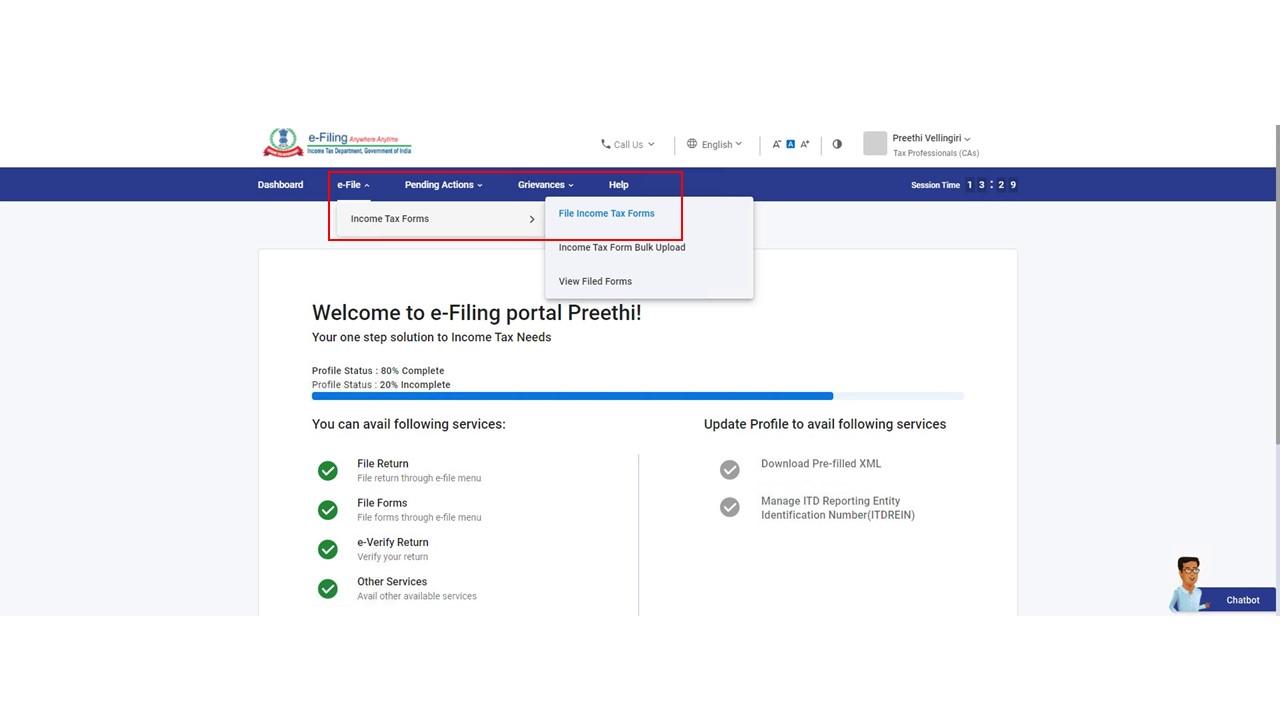
Task: Choose Income Tax Form Bulk Upload
Action: coord(621,248)
